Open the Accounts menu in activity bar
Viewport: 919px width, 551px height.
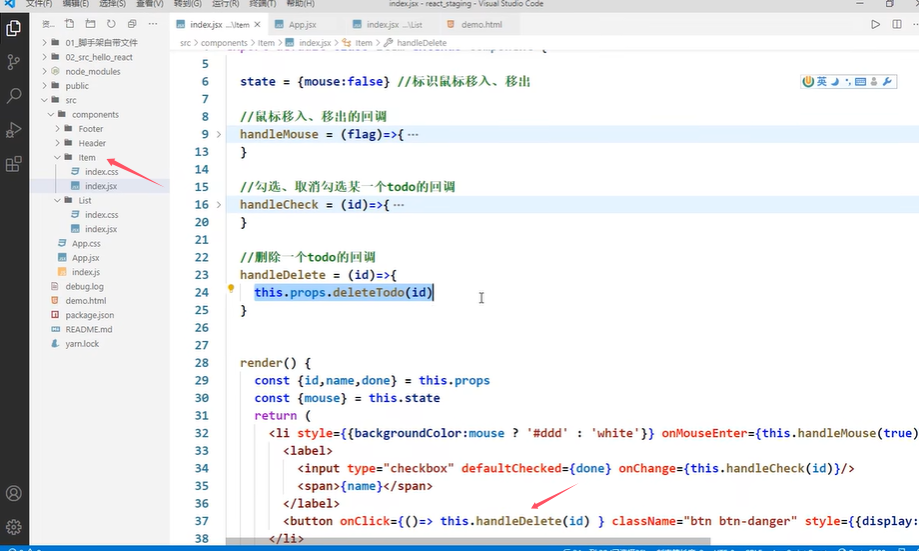click(x=13, y=494)
